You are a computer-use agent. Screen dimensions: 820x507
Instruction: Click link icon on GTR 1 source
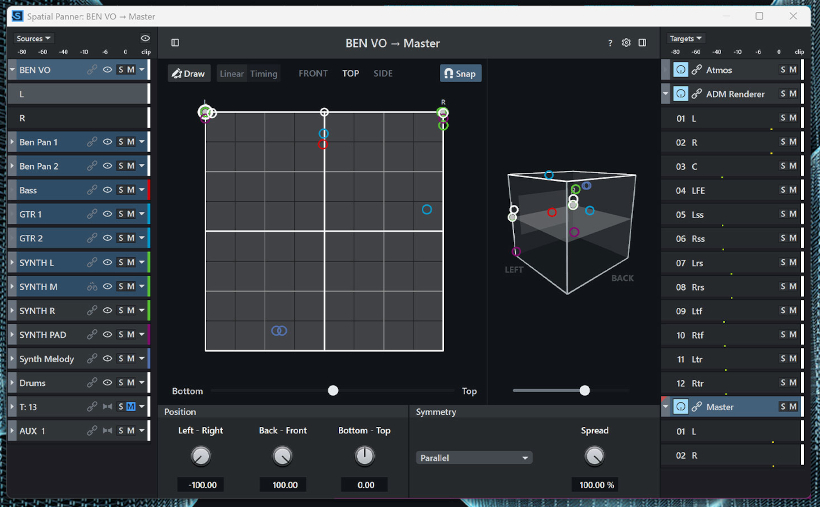point(92,214)
